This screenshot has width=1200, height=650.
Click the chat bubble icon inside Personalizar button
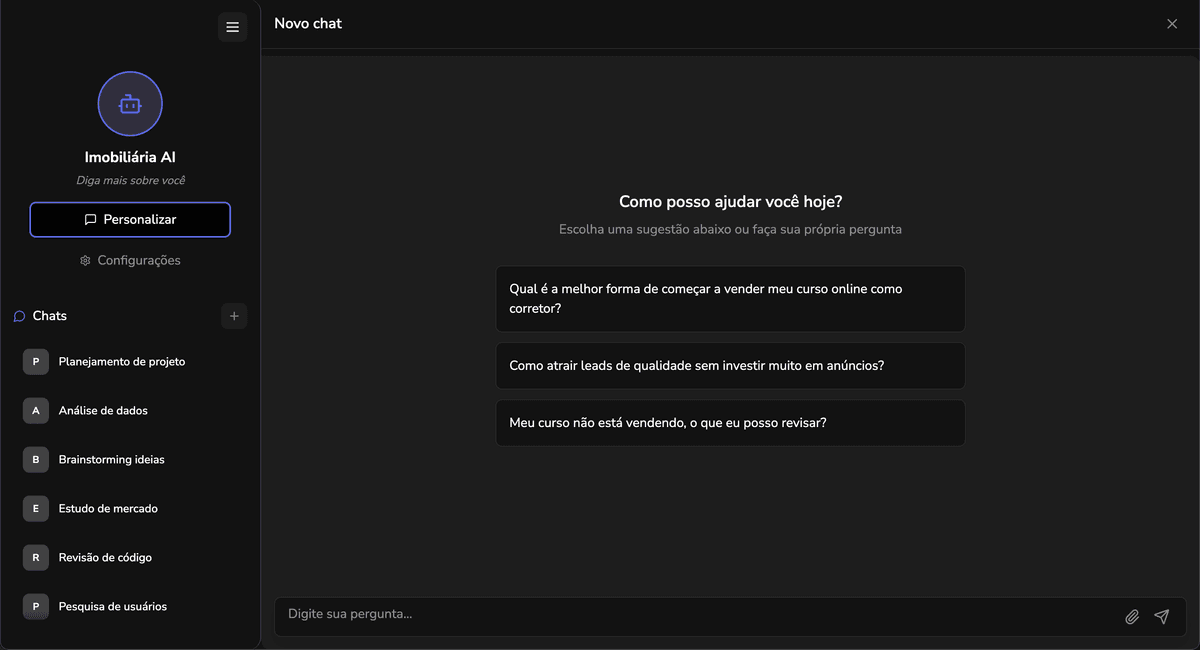(x=90, y=220)
